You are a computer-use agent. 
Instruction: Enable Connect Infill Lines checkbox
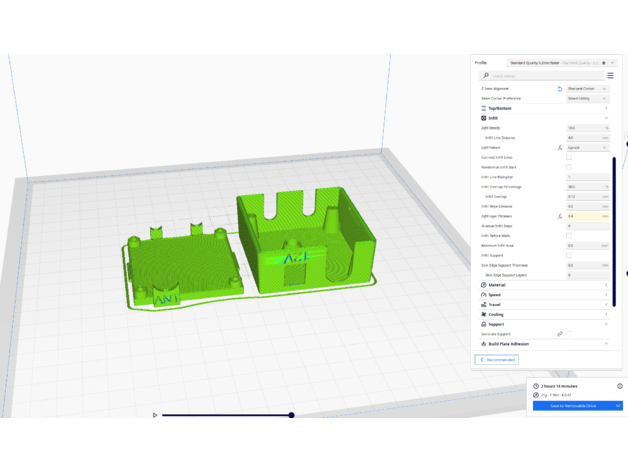(x=569, y=157)
